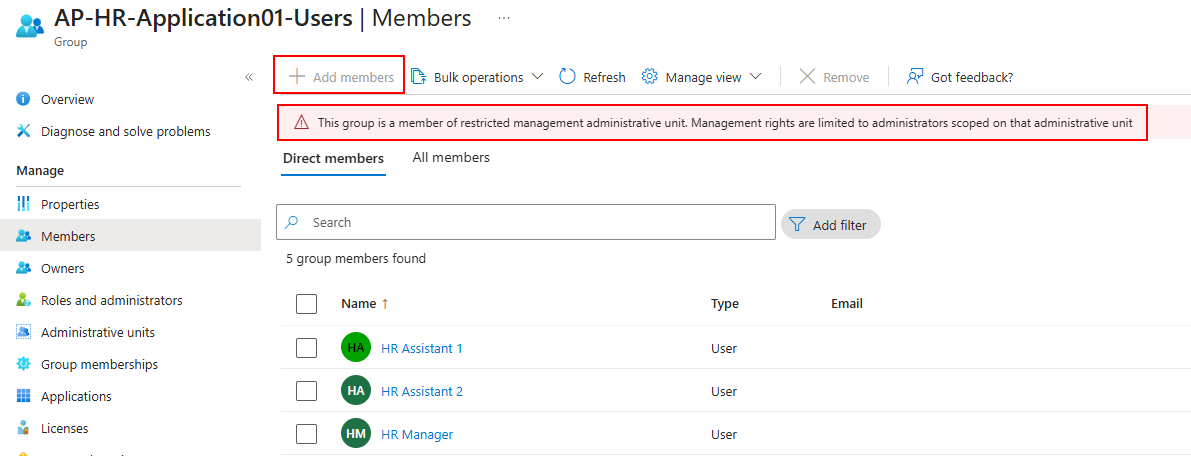
Task: Click the Type cell 'User' for HR Assistant 1
Action: [x=724, y=348]
